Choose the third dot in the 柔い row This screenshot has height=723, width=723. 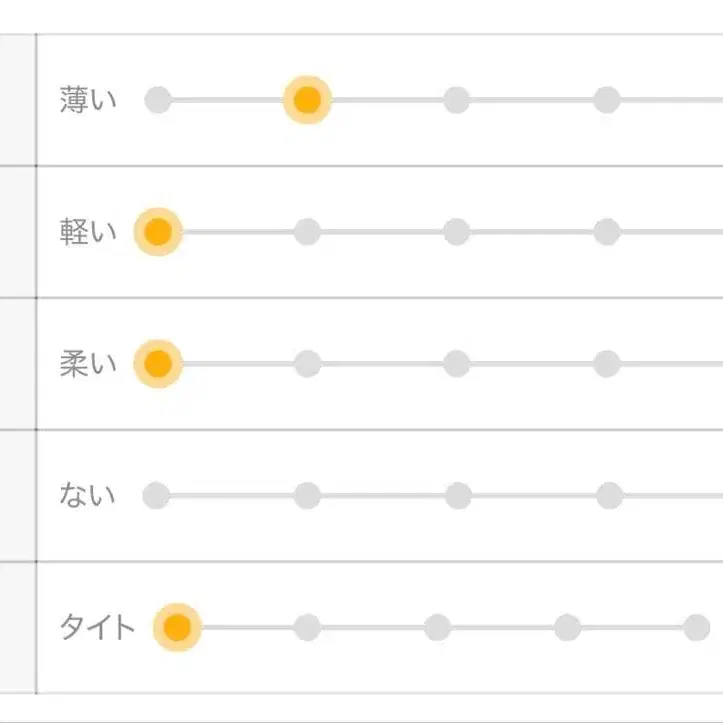click(x=456, y=364)
